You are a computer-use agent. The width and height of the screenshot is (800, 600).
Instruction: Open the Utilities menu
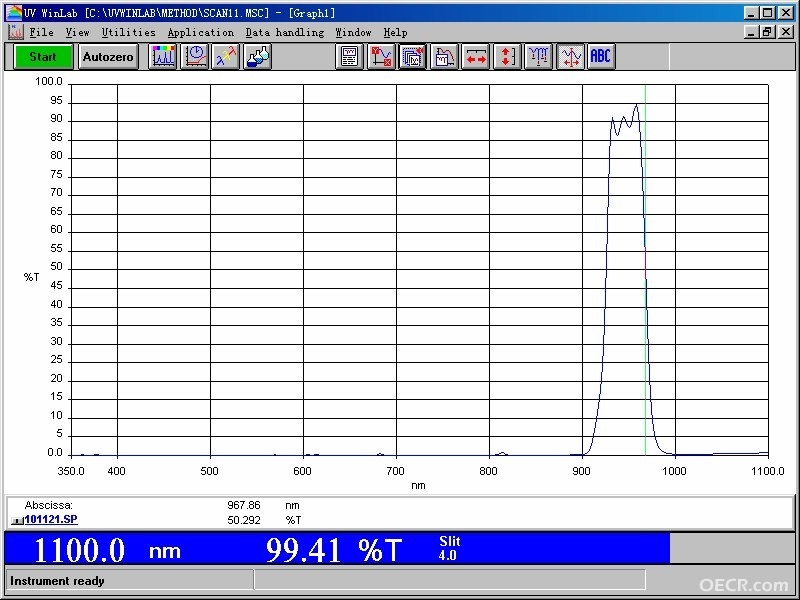pos(129,33)
